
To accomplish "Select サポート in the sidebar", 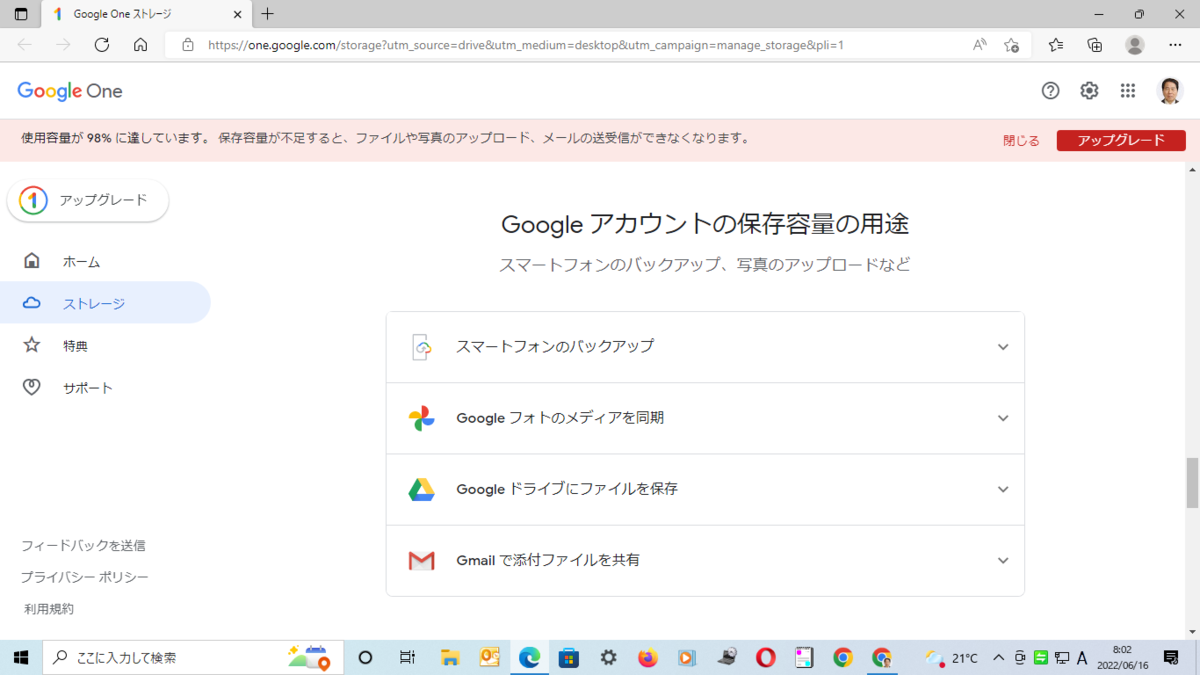I will pyautogui.click(x=105, y=387).
